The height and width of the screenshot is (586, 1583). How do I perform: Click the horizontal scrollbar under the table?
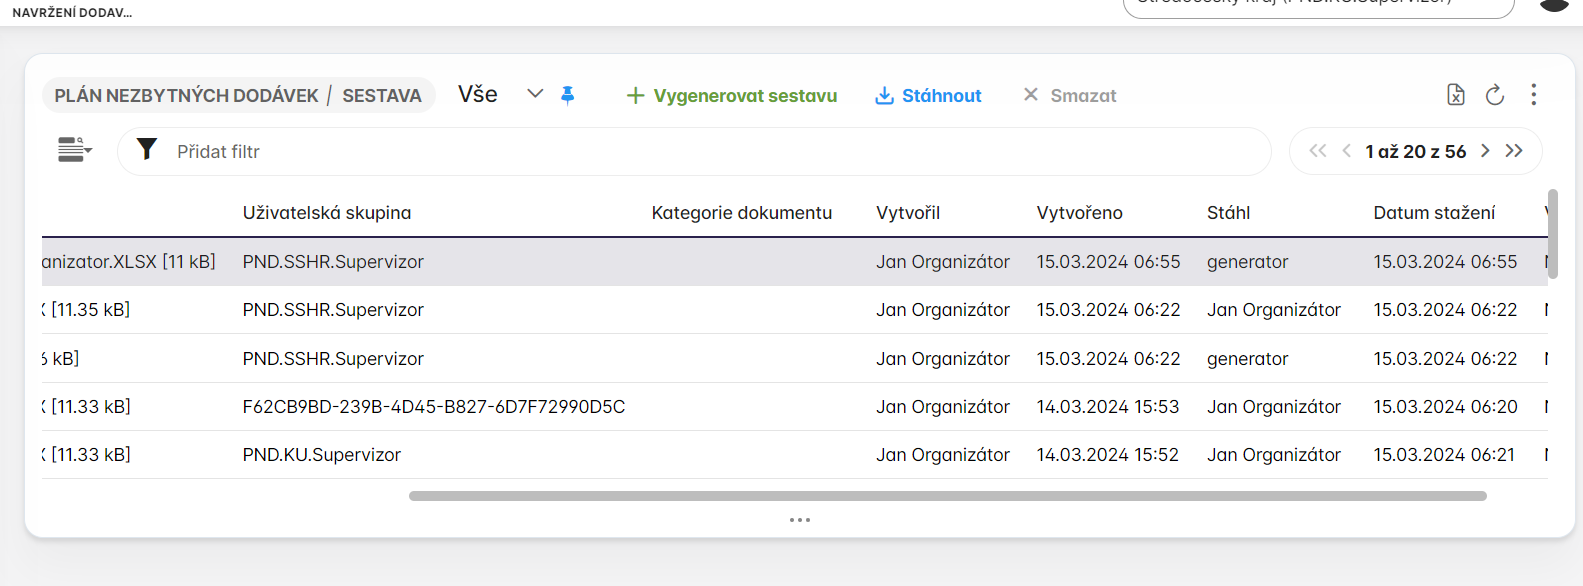click(x=947, y=496)
